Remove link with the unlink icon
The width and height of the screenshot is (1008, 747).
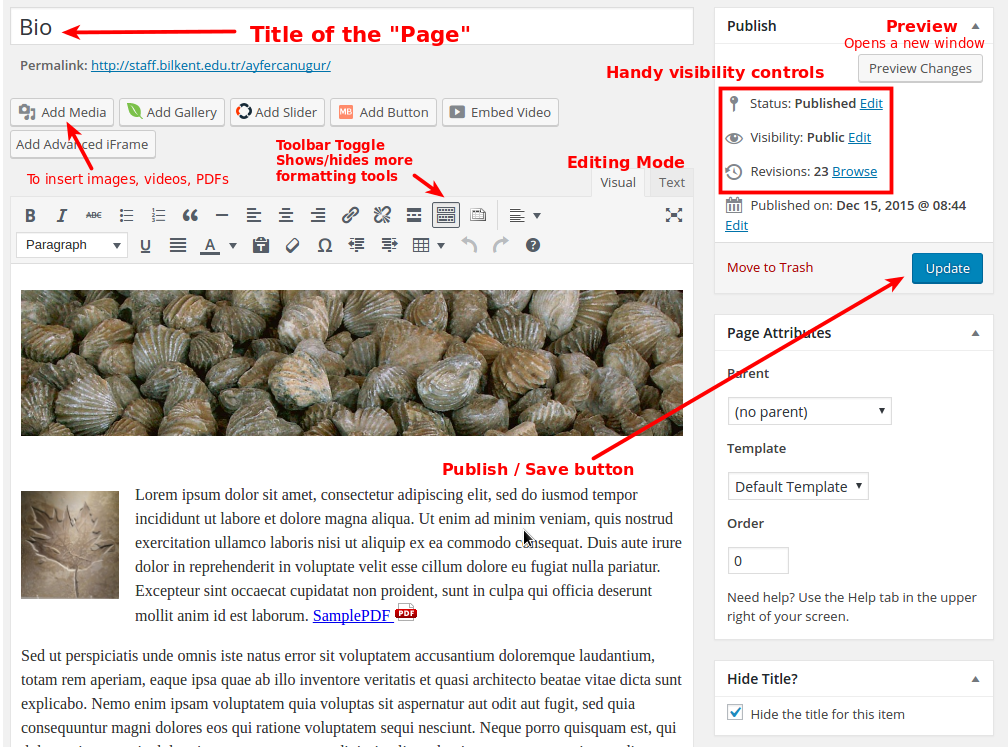pos(382,215)
